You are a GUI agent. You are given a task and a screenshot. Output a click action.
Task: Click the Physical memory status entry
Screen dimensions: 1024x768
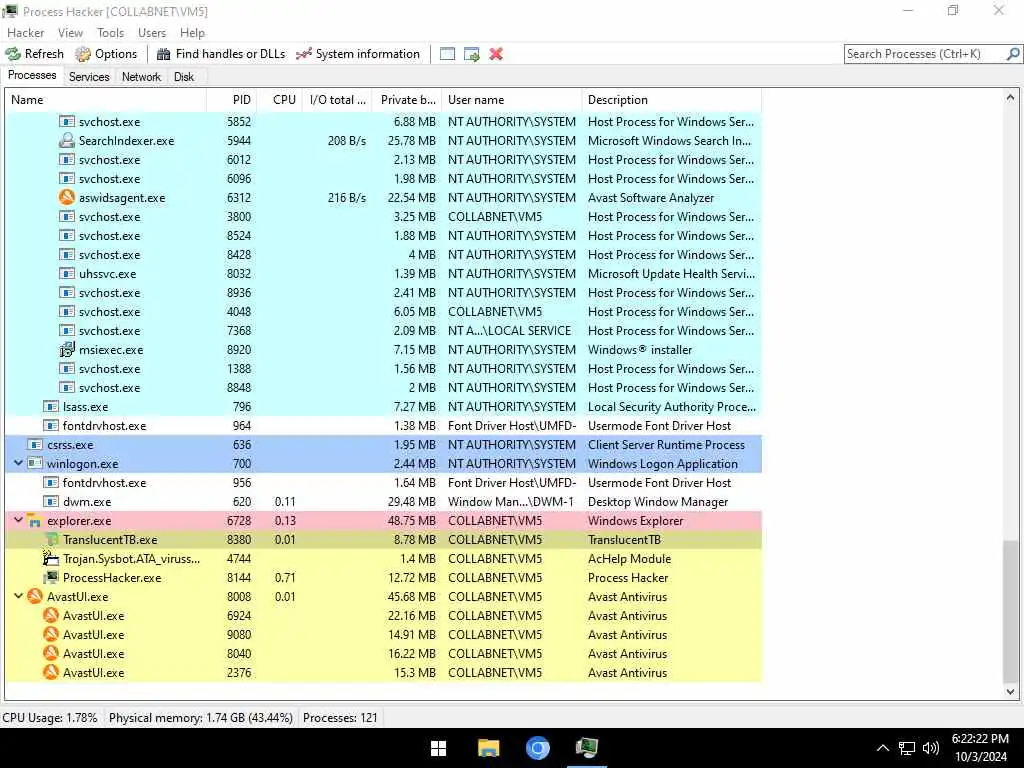pyautogui.click(x=200, y=718)
